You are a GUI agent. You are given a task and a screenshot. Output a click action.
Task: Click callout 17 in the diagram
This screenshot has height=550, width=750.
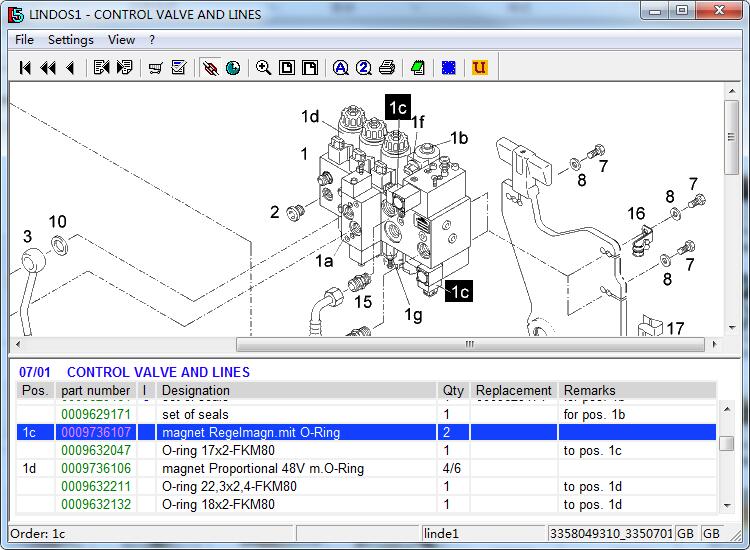coord(675,329)
